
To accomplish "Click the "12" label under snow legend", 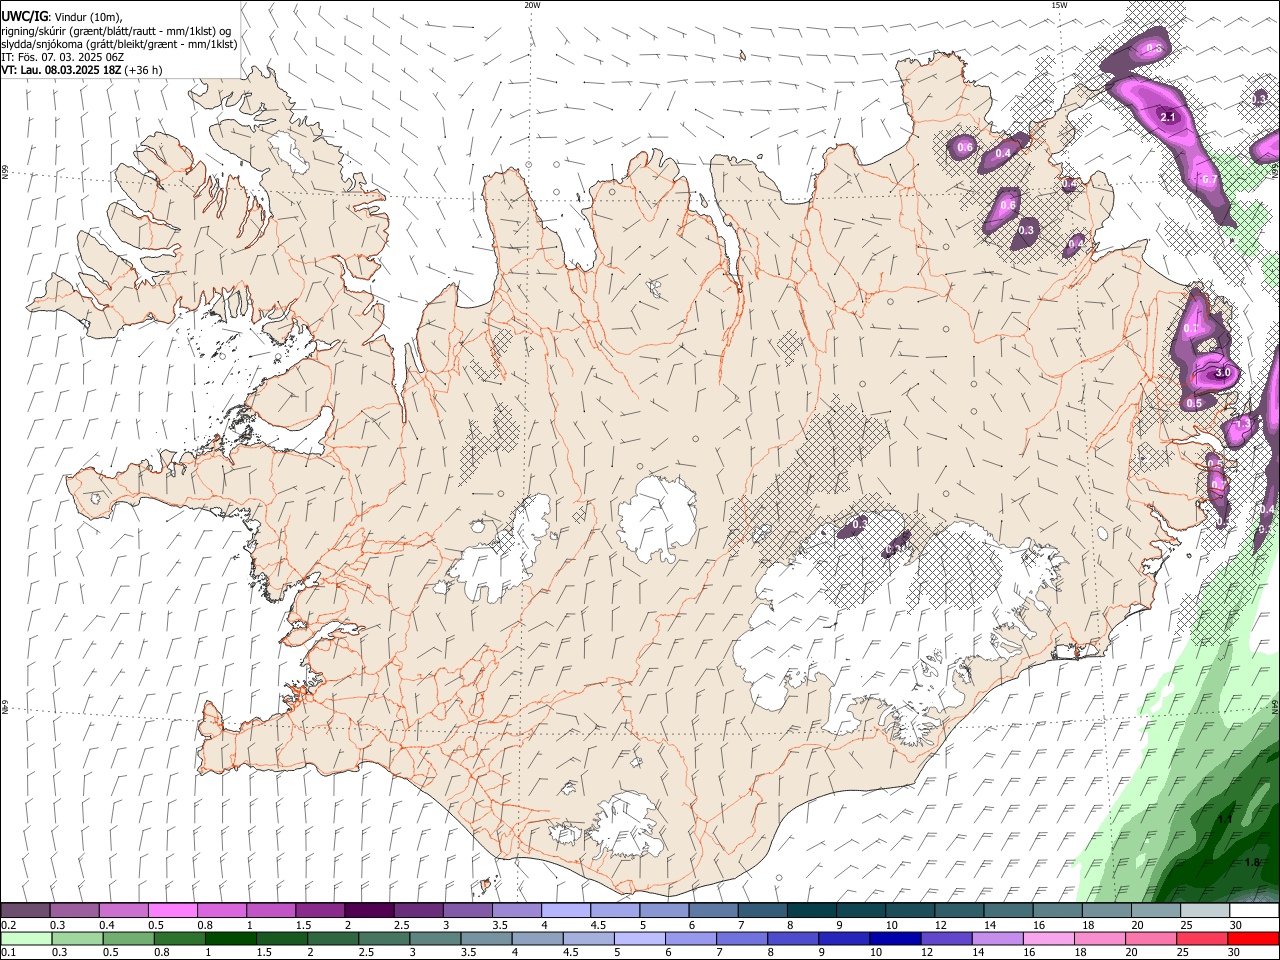I will [x=939, y=925].
